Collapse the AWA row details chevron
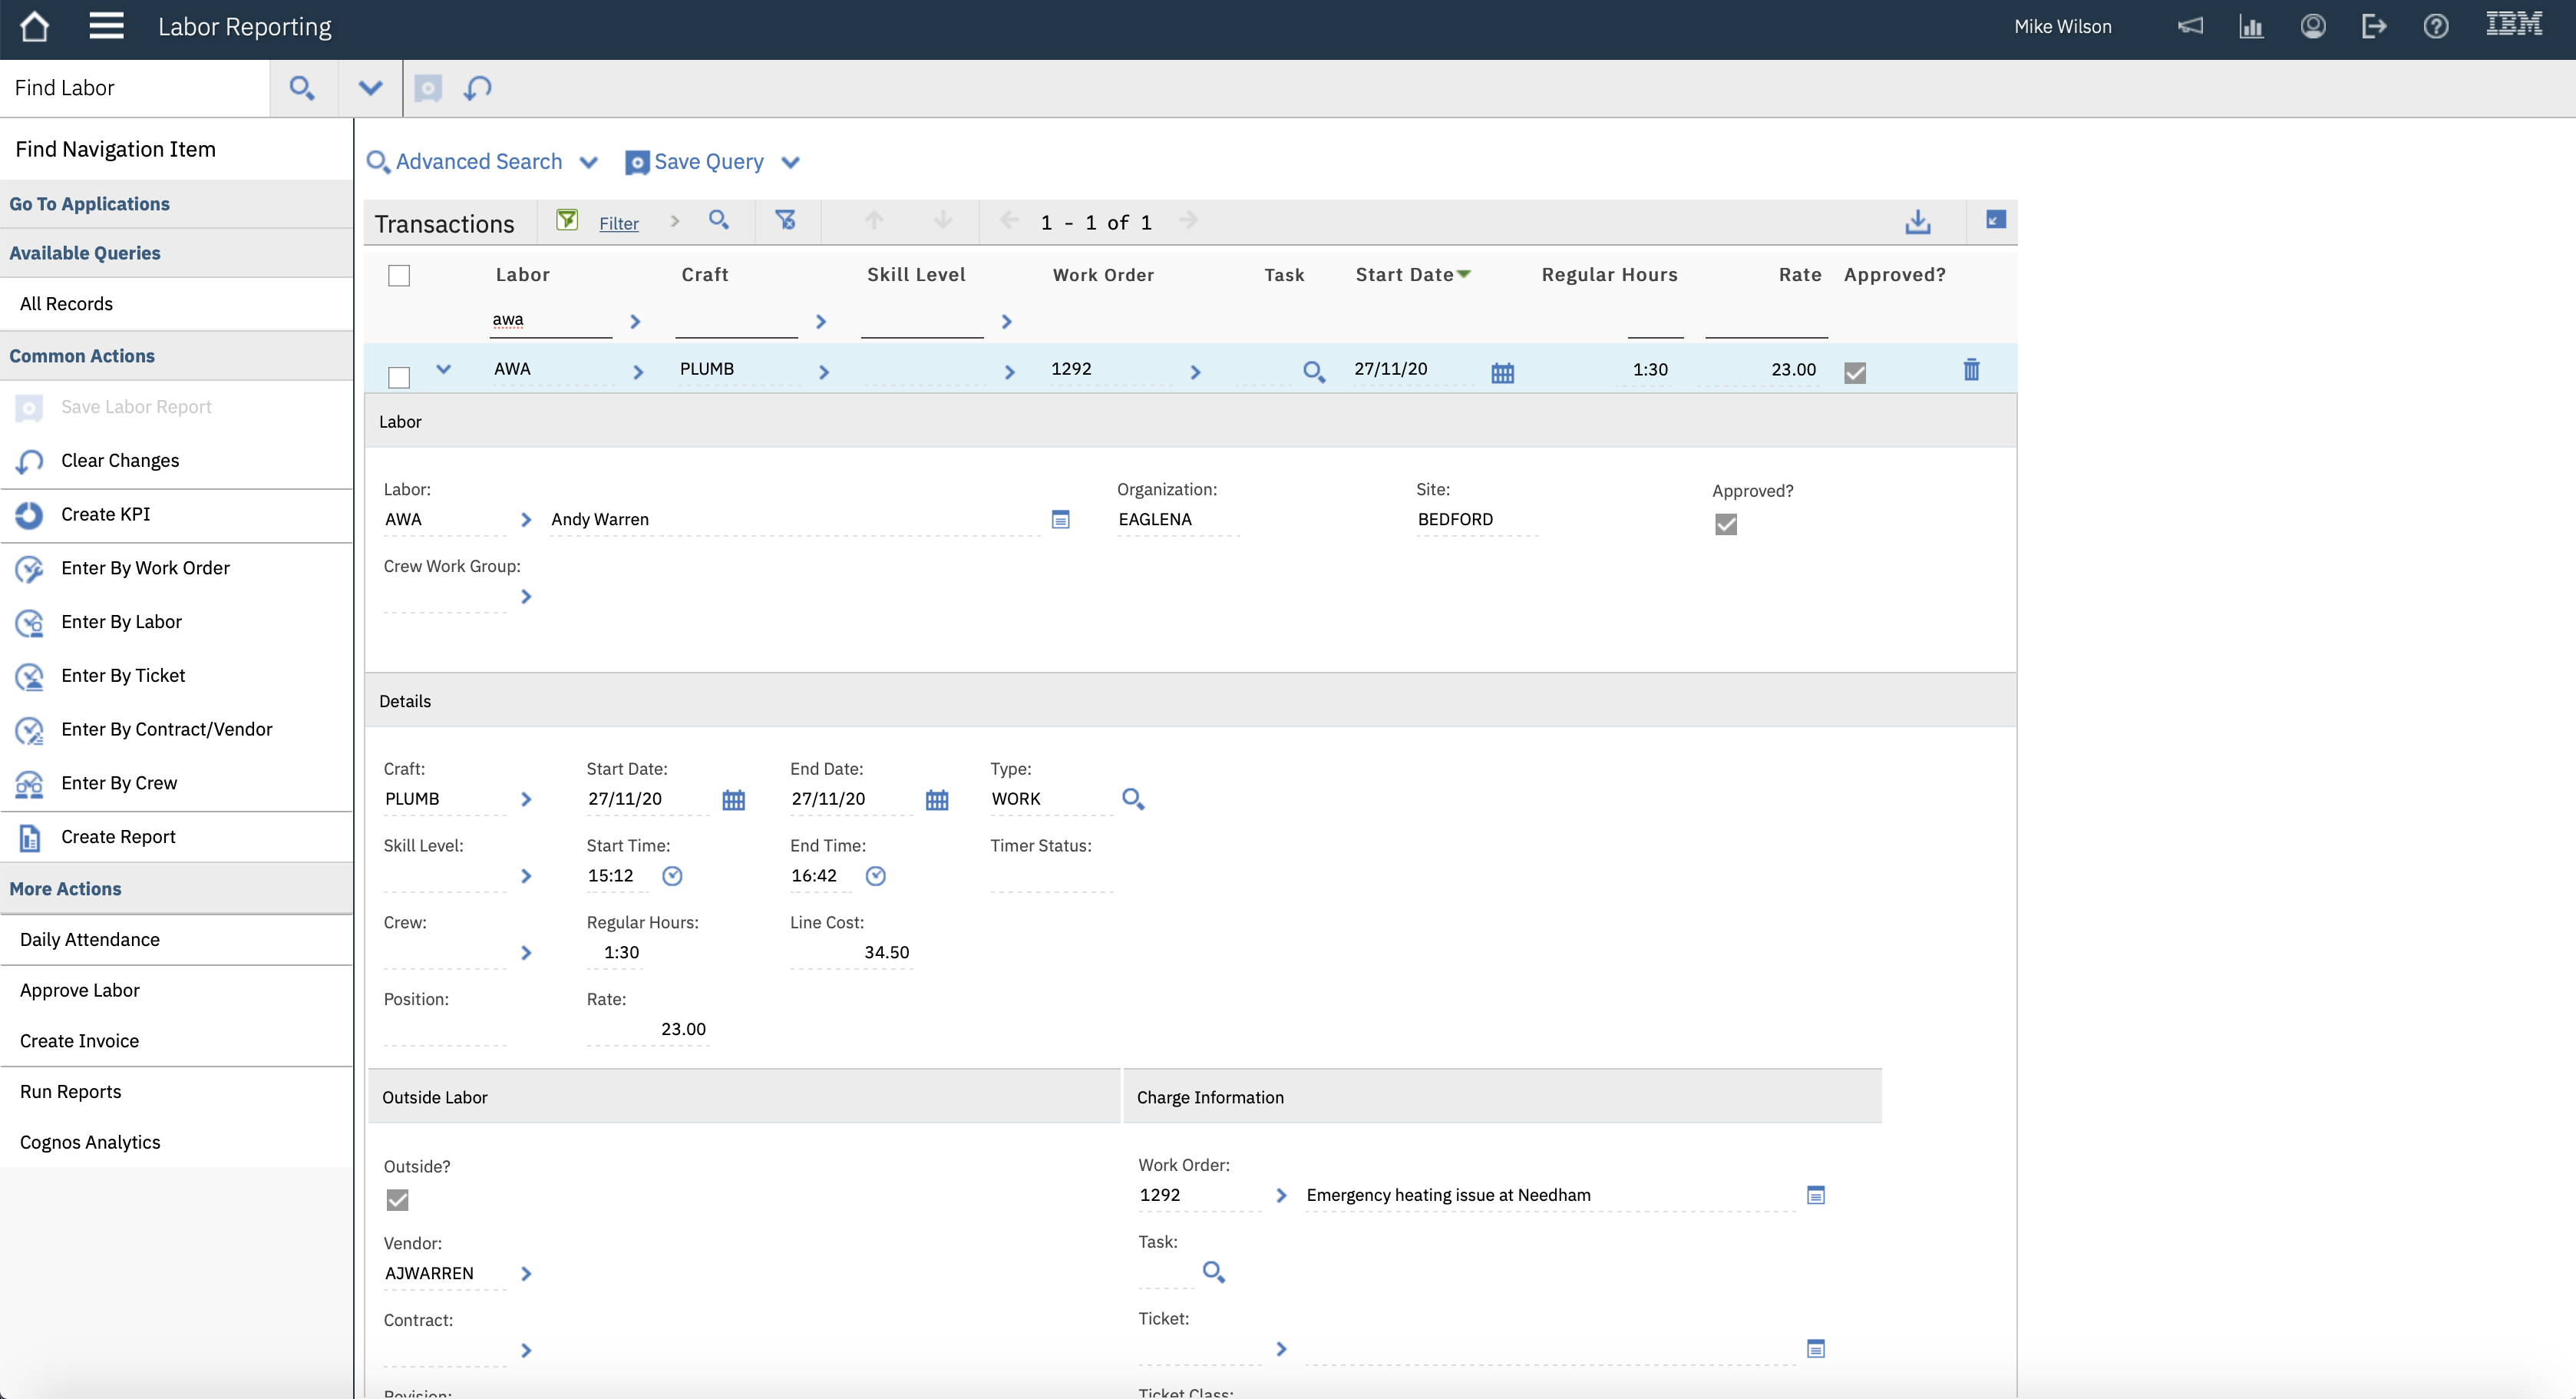Viewport: 2576px width, 1399px height. coord(444,369)
